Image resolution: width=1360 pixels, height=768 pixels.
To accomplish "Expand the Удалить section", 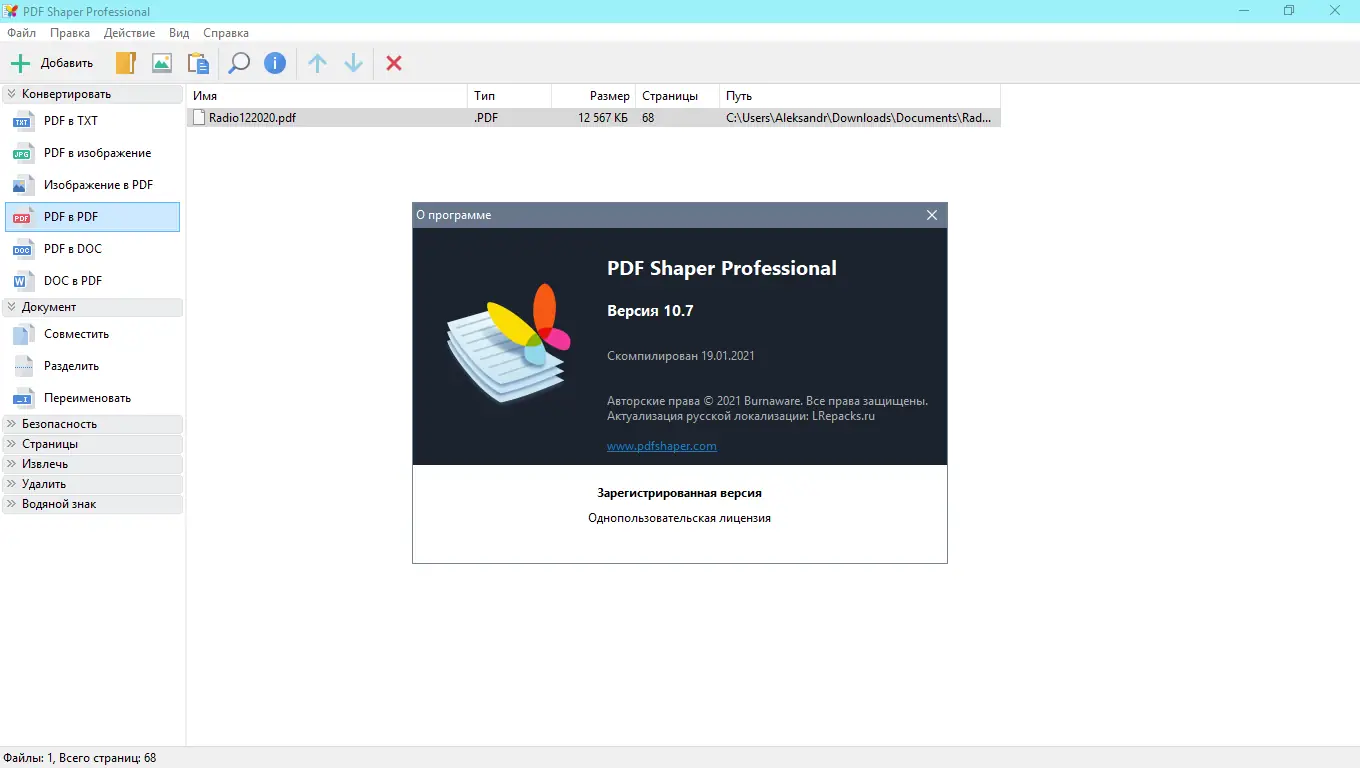I will (x=92, y=484).
